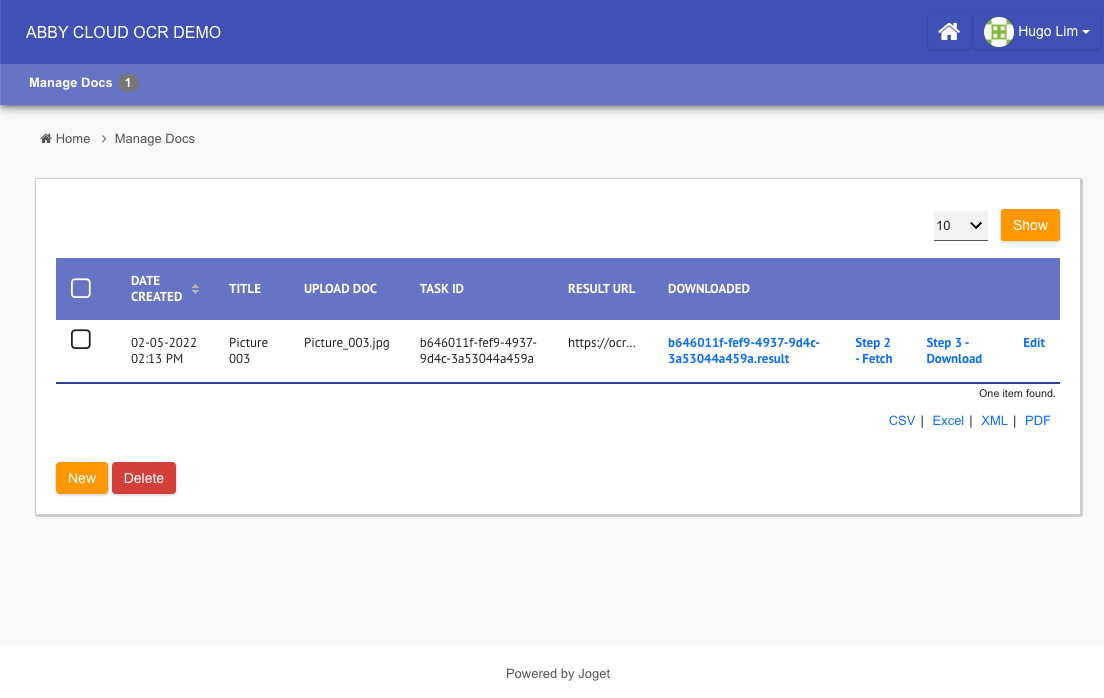Click the Excel export link

click(947, 421)
